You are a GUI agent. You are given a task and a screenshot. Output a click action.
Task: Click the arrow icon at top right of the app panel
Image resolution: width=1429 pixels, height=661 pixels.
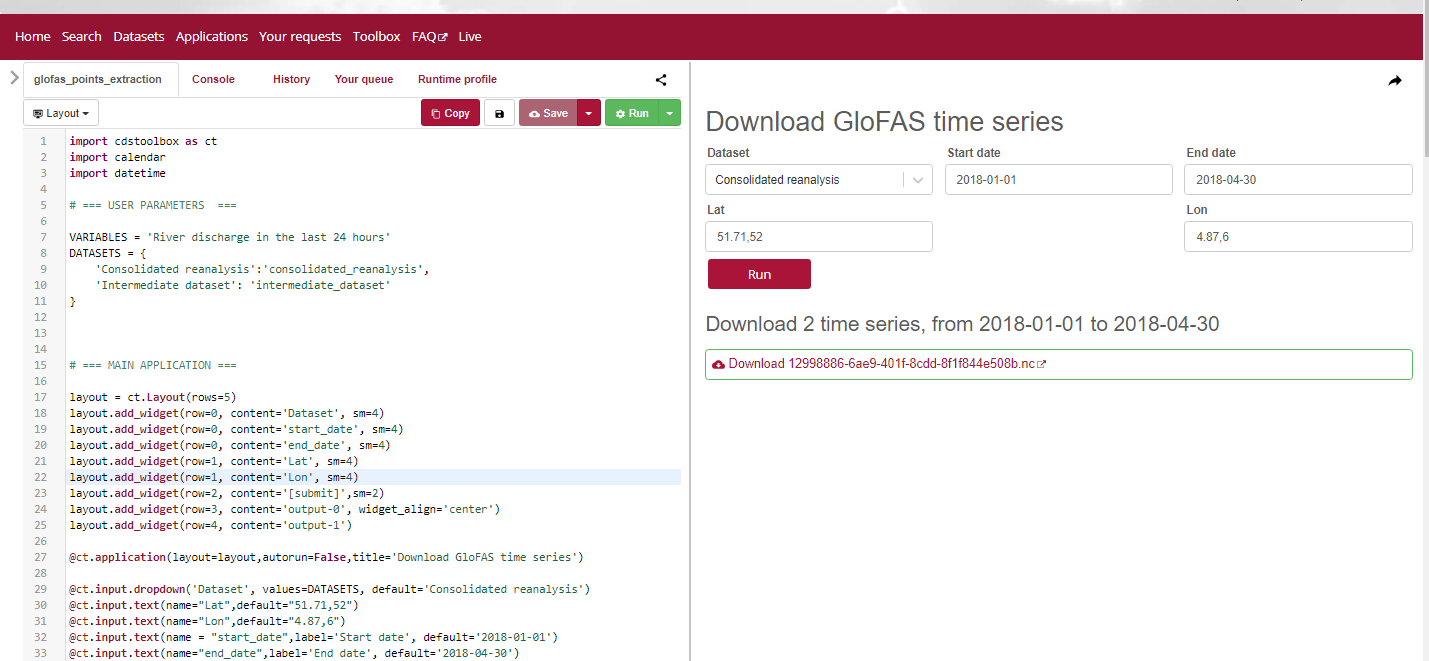coord(1395,81)
